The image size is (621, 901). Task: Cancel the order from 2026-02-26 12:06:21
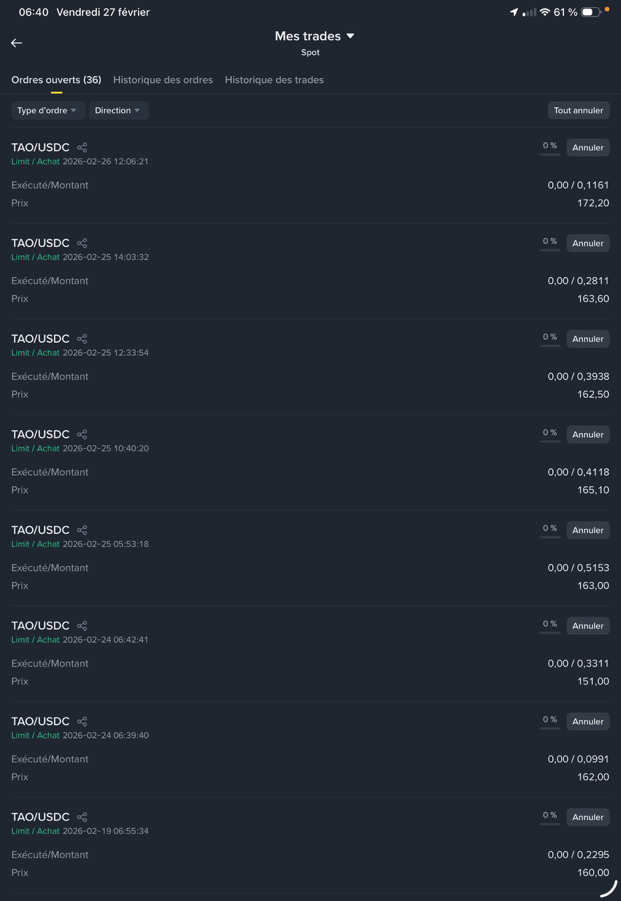pos(588,148)
